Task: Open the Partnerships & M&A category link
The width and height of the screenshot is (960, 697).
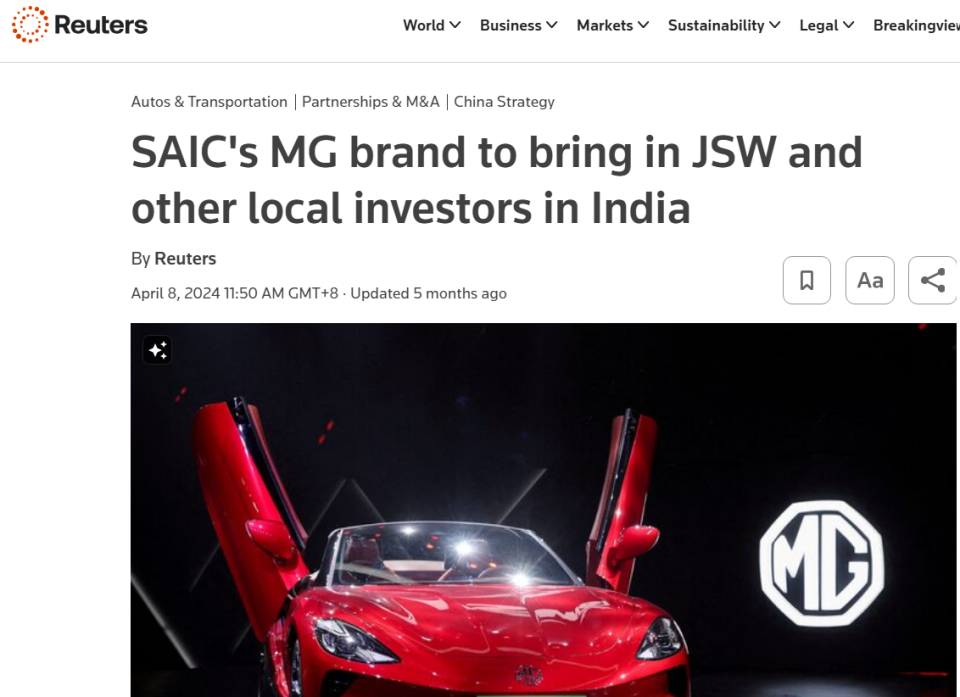Action: pyautogui.click(x=370, y=102)
